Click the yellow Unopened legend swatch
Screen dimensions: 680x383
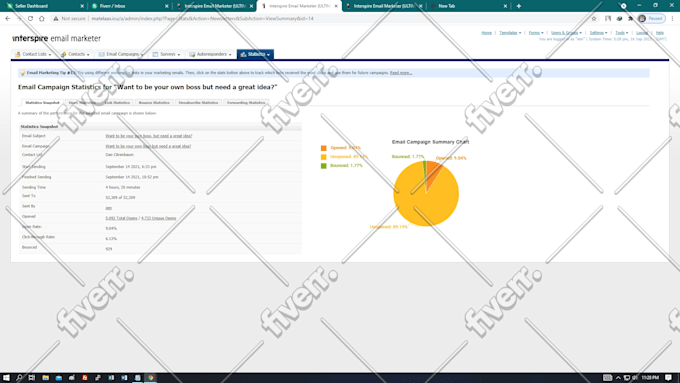pyautogui.click(x=324, y=157)
